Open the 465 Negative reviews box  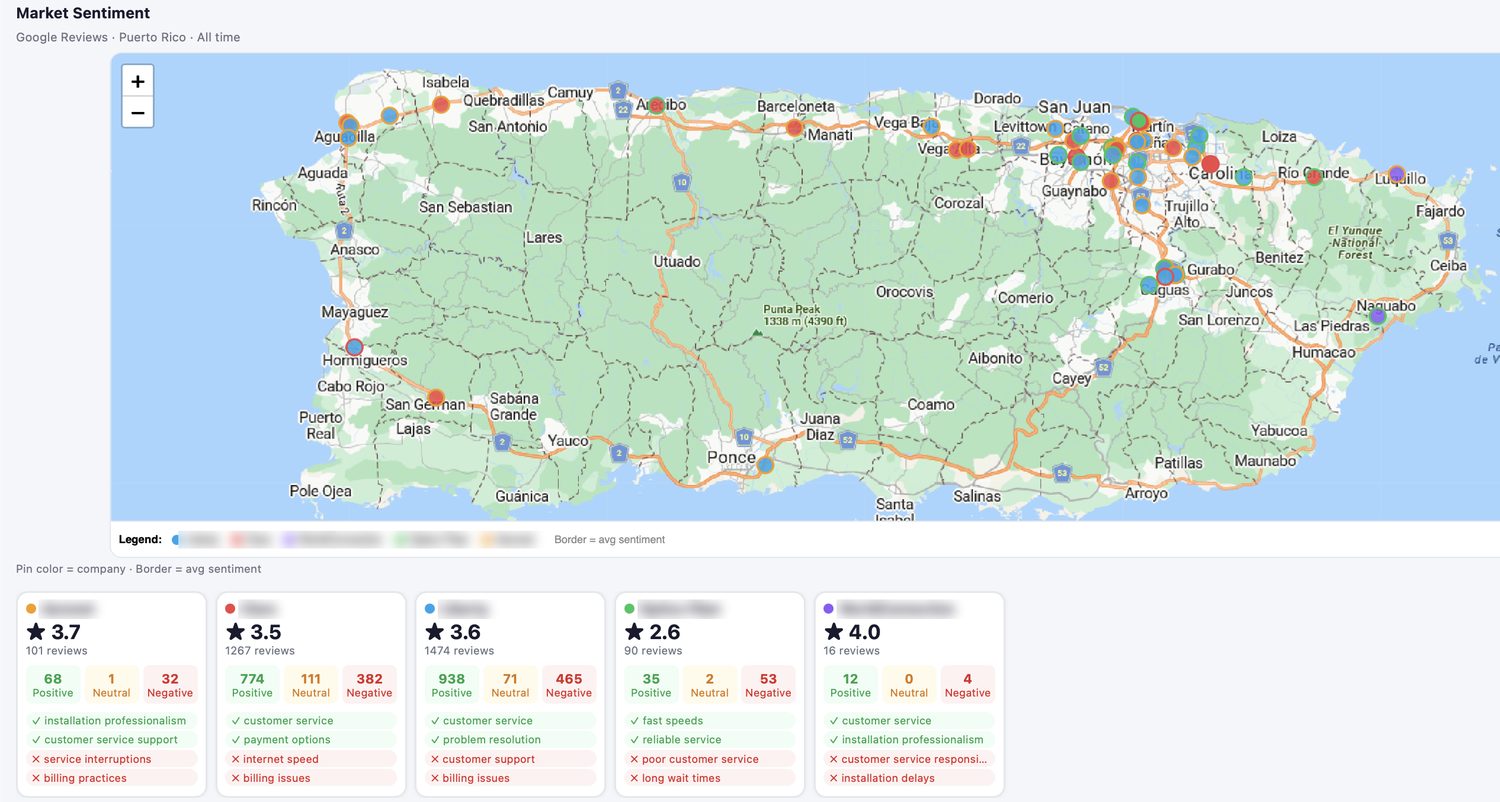click(569, 685)
